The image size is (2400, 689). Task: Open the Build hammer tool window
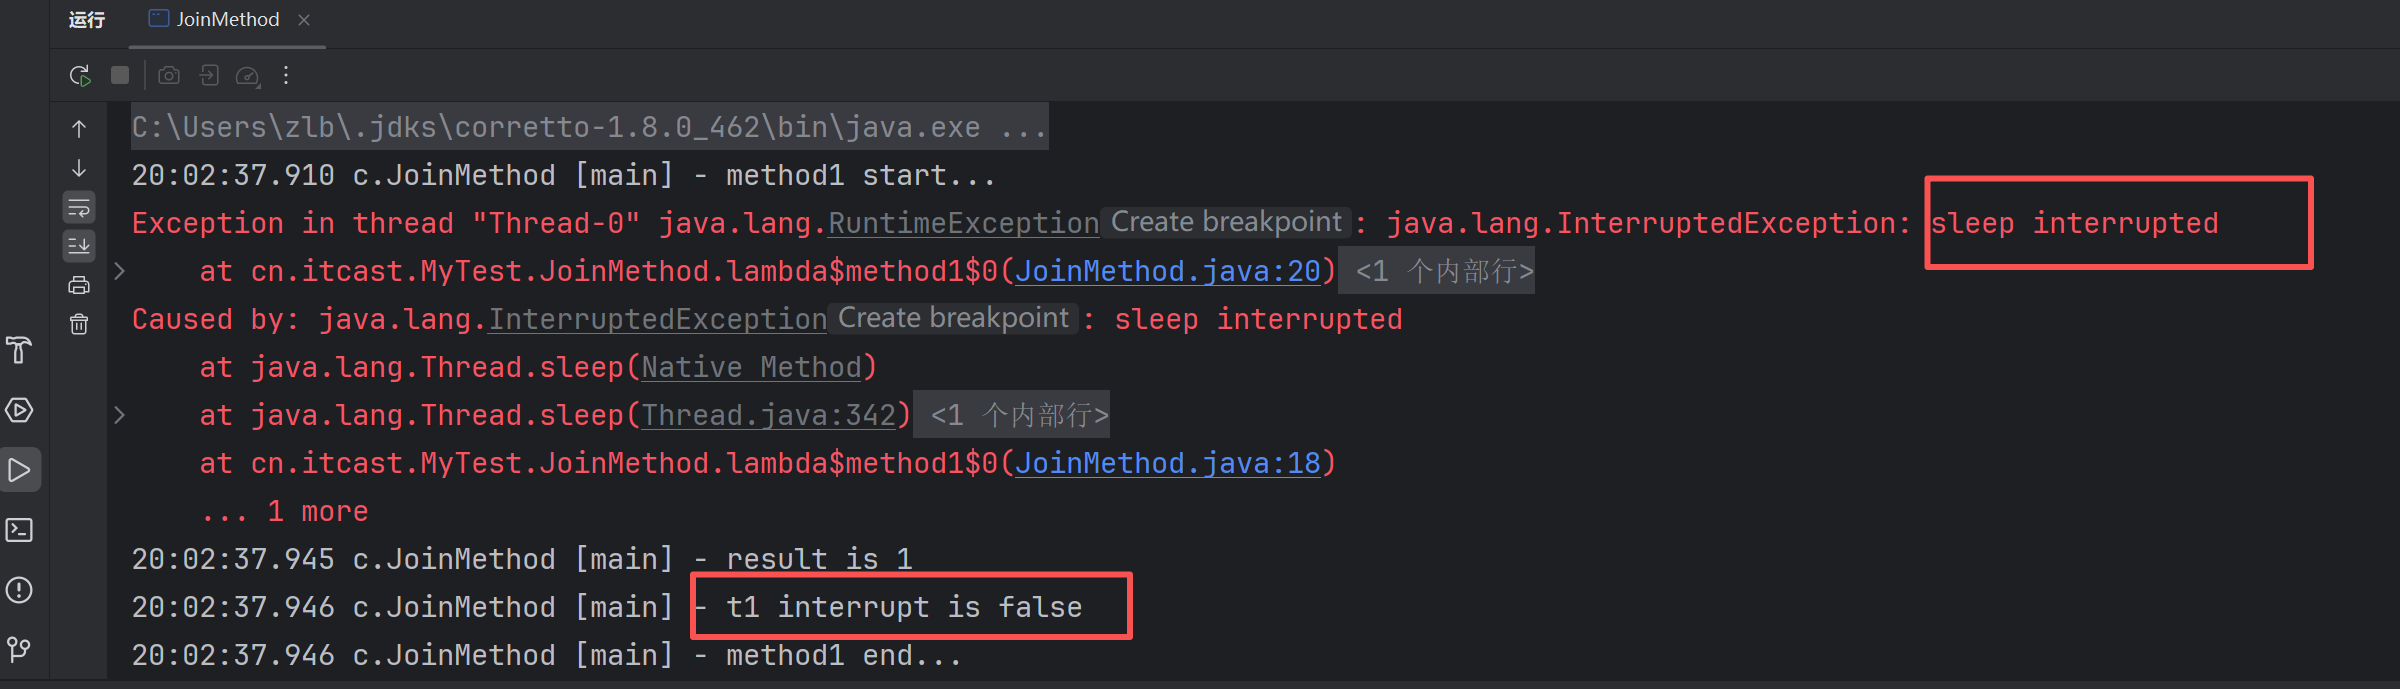20,350
